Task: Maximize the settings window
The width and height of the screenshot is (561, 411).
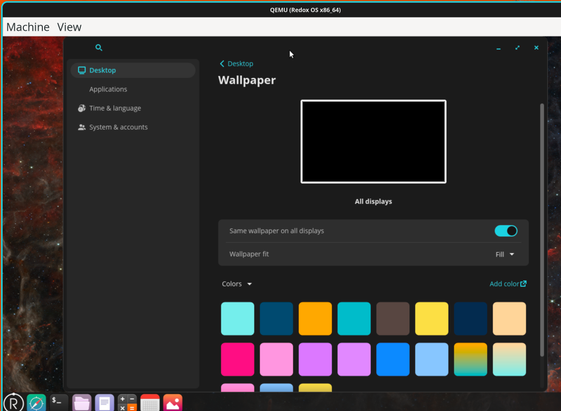Action: 517,48
